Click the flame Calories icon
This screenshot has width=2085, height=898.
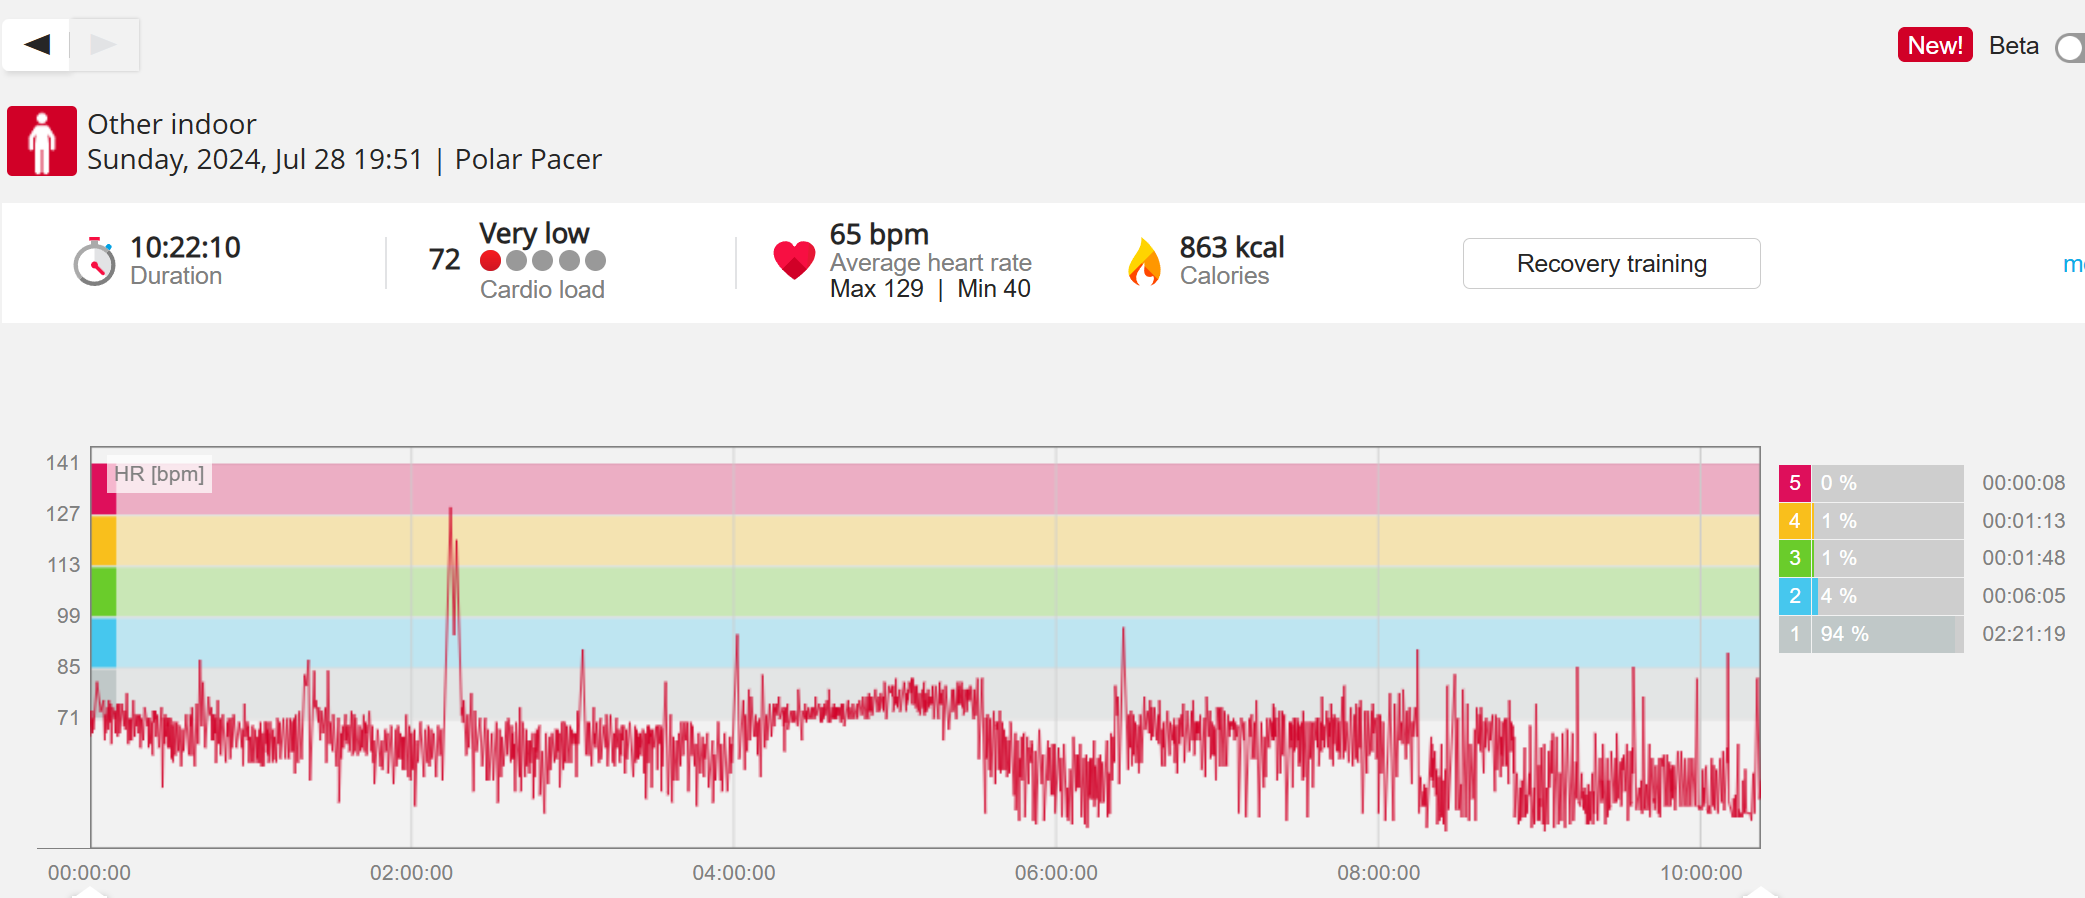point(1144,262)
